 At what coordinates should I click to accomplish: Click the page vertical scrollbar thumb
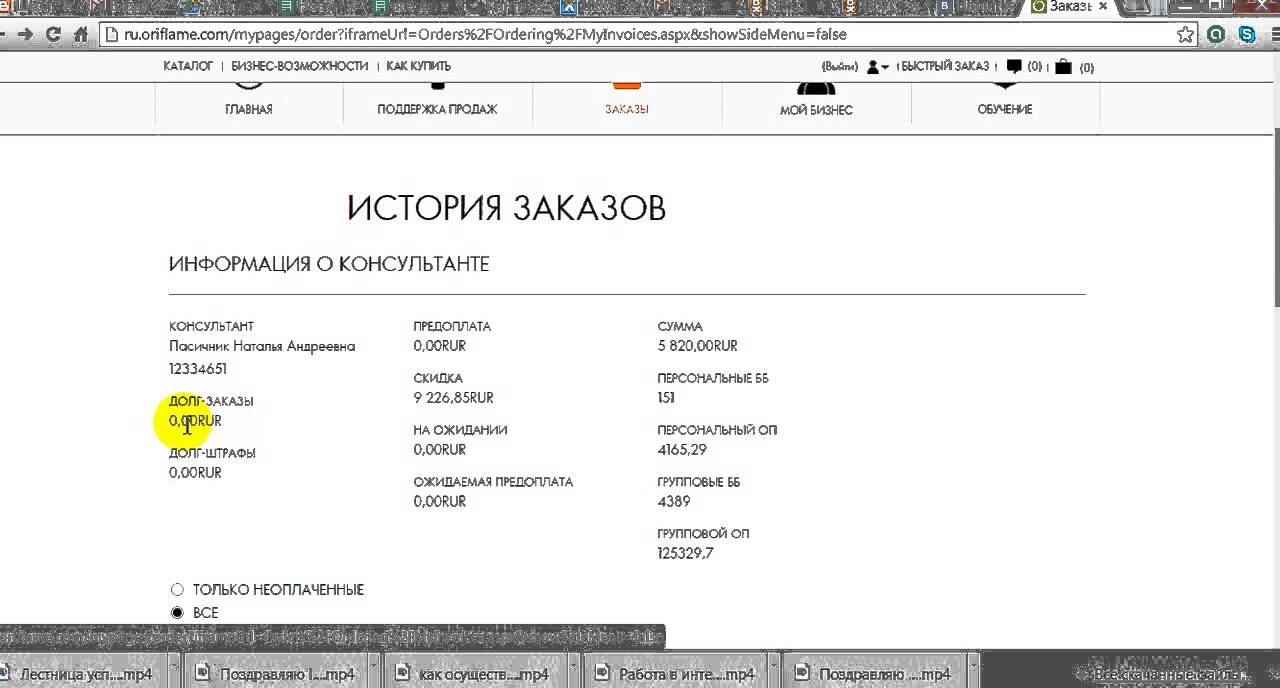click(x=1275, y=218)
